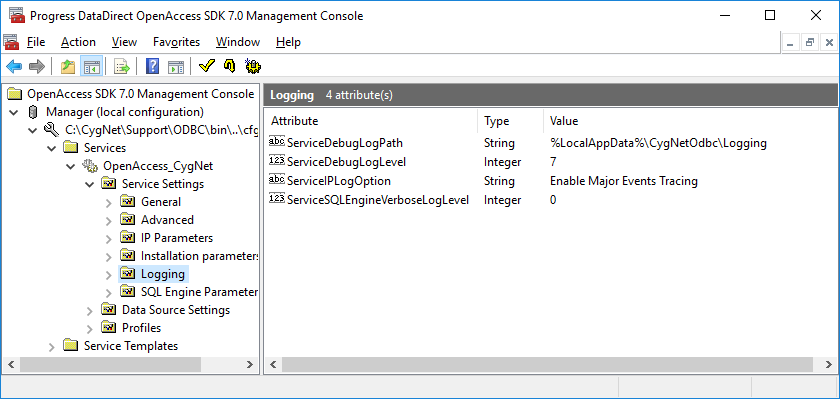
Task: Click folder icon of Profiles node
Action: pos(109,327)
